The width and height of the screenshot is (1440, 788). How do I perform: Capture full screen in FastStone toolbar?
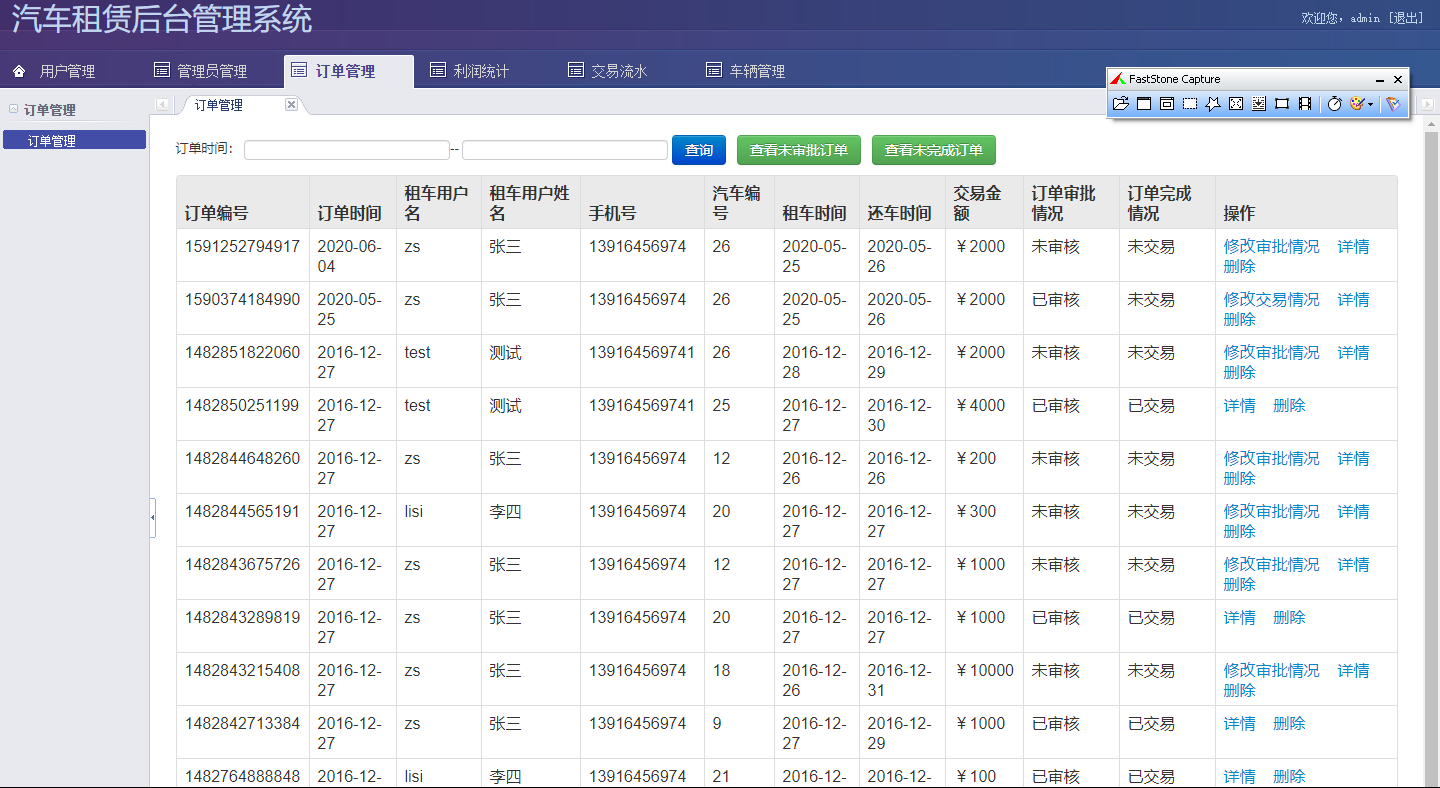(x=1236, y=103)
